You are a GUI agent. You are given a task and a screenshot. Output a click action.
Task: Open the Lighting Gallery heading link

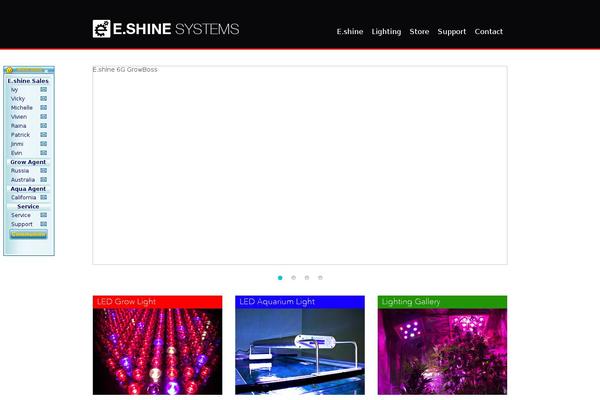click(411, 302)
